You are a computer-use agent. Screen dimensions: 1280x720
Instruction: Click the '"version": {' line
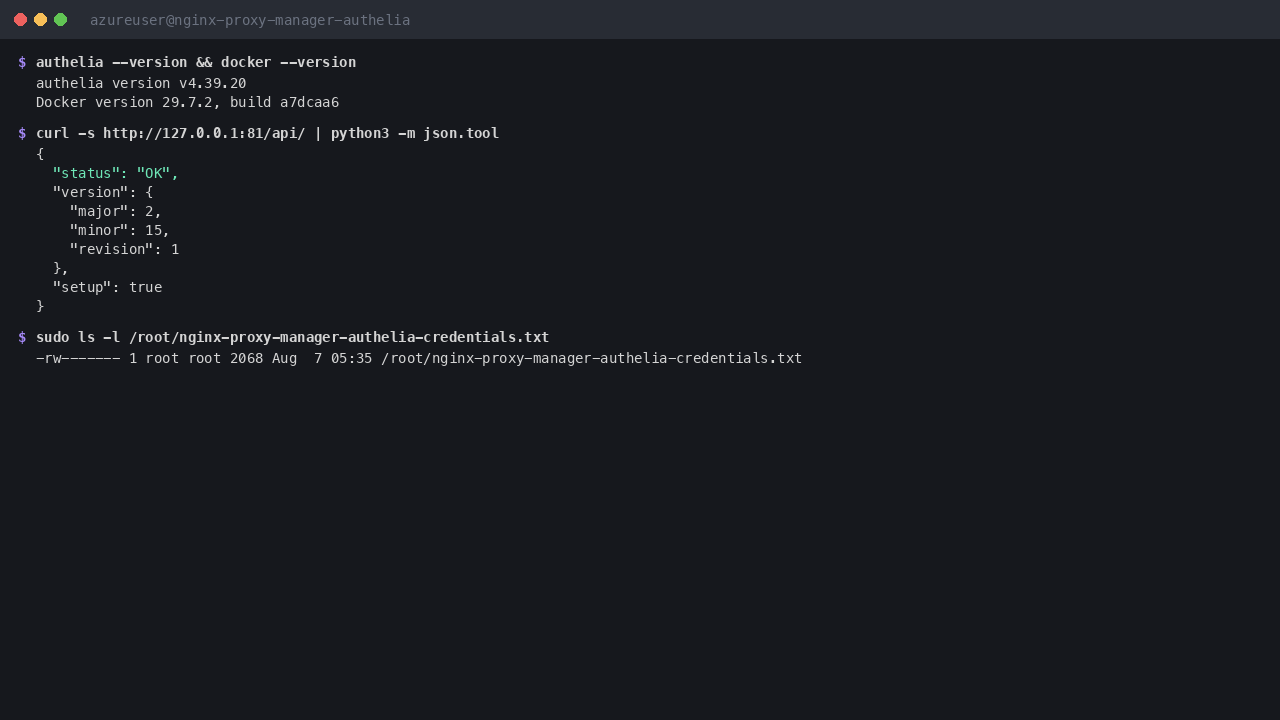[x=102, y=192]
